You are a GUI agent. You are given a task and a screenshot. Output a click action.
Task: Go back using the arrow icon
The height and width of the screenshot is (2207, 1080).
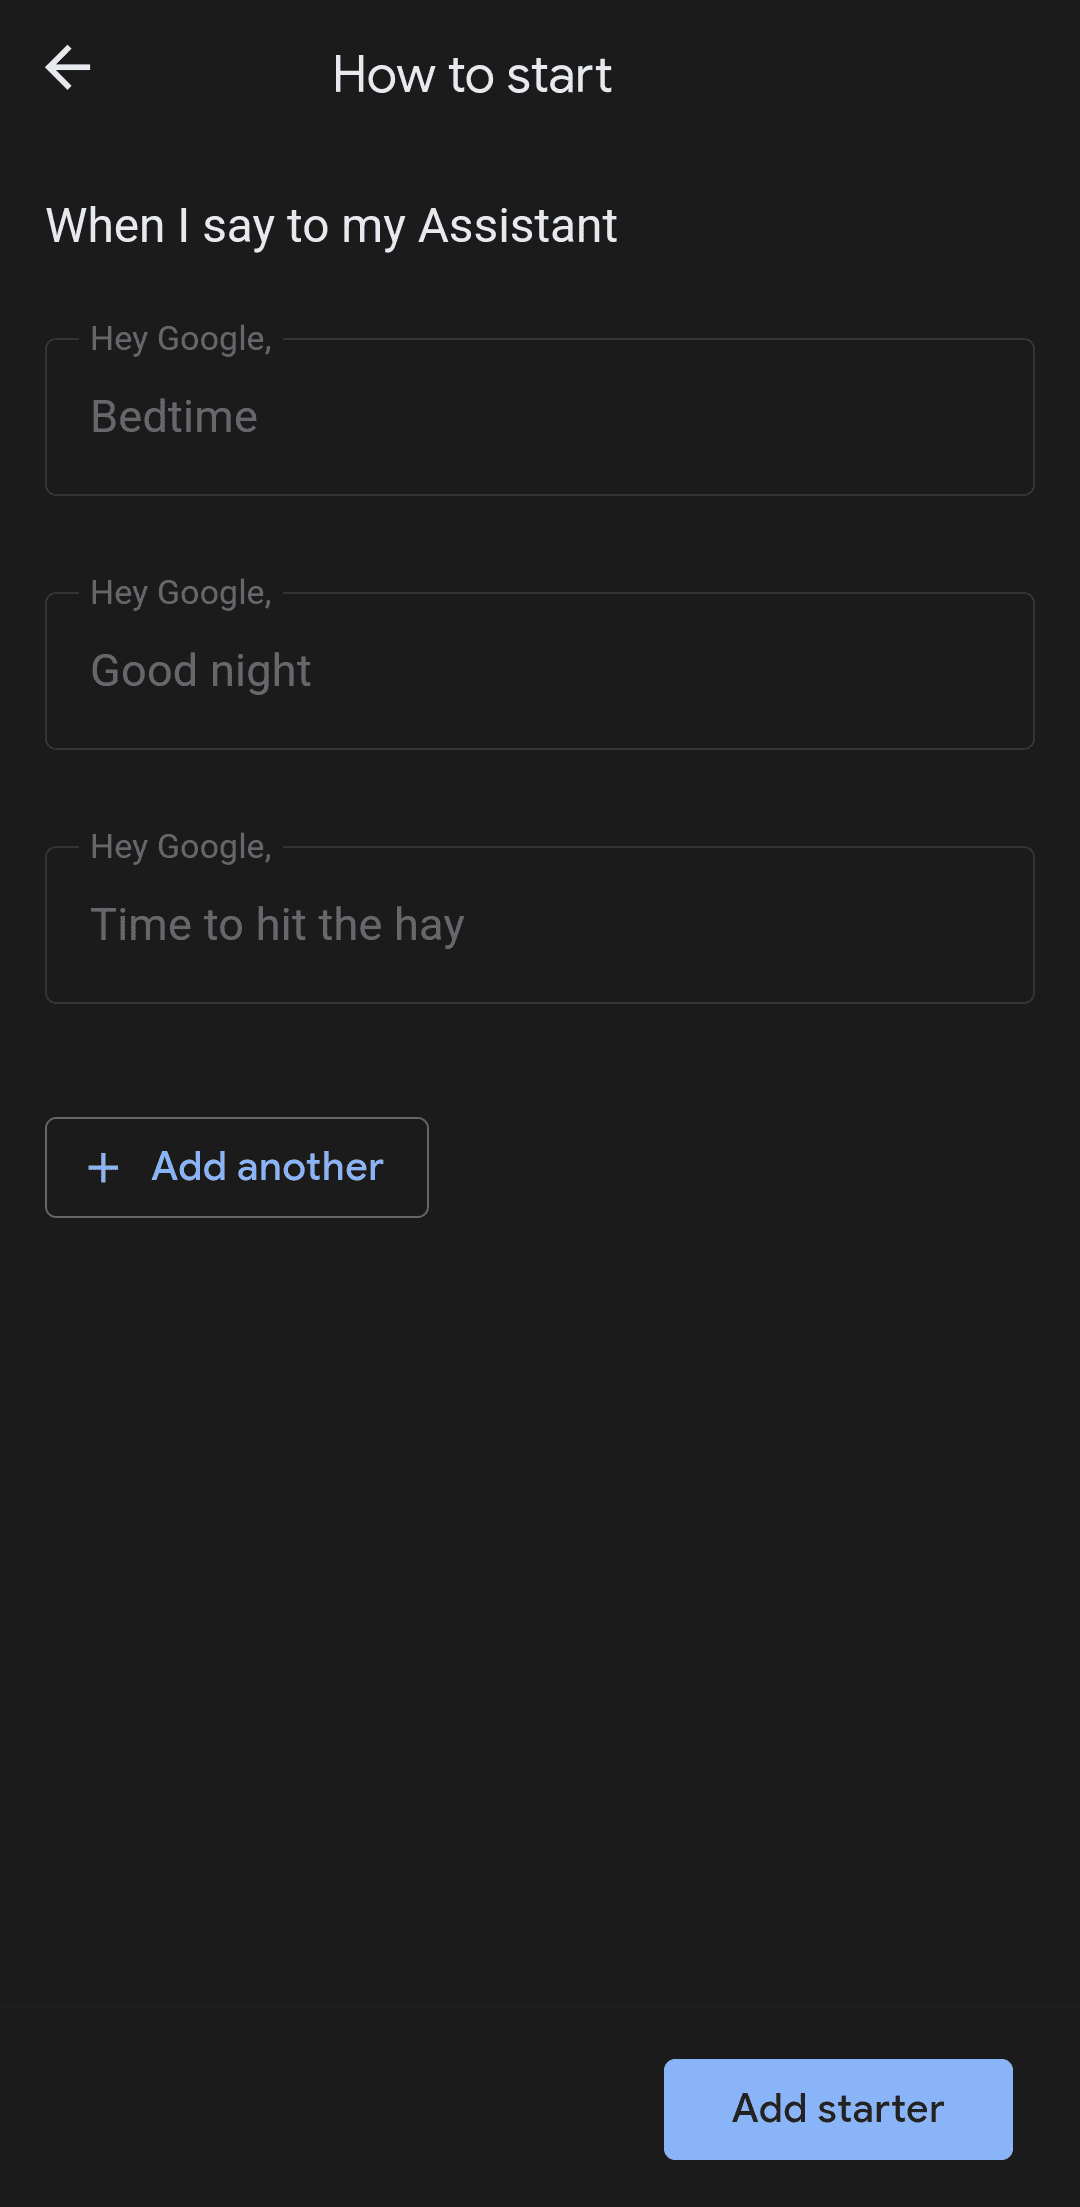pyautogui.click(x=68, y=68)
